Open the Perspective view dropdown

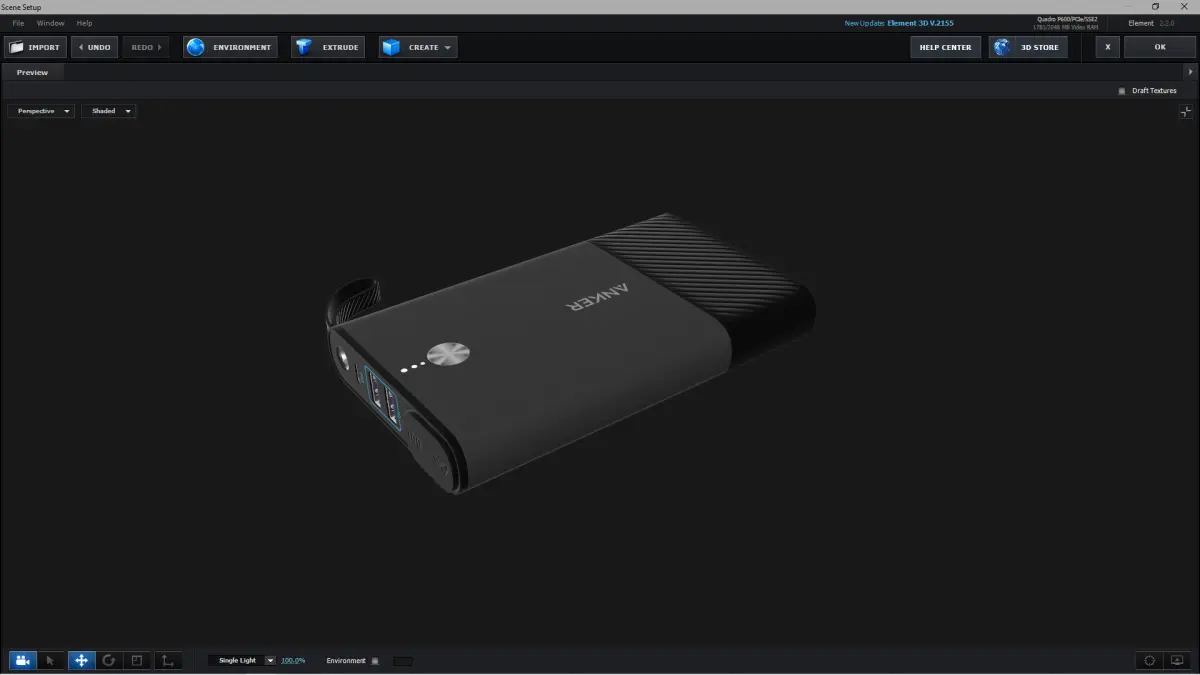click(41, 111)
